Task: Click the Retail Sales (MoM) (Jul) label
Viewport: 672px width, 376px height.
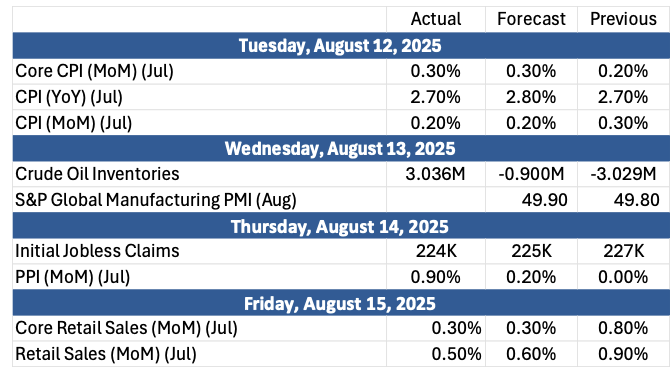Action: [x=106, y=354]
